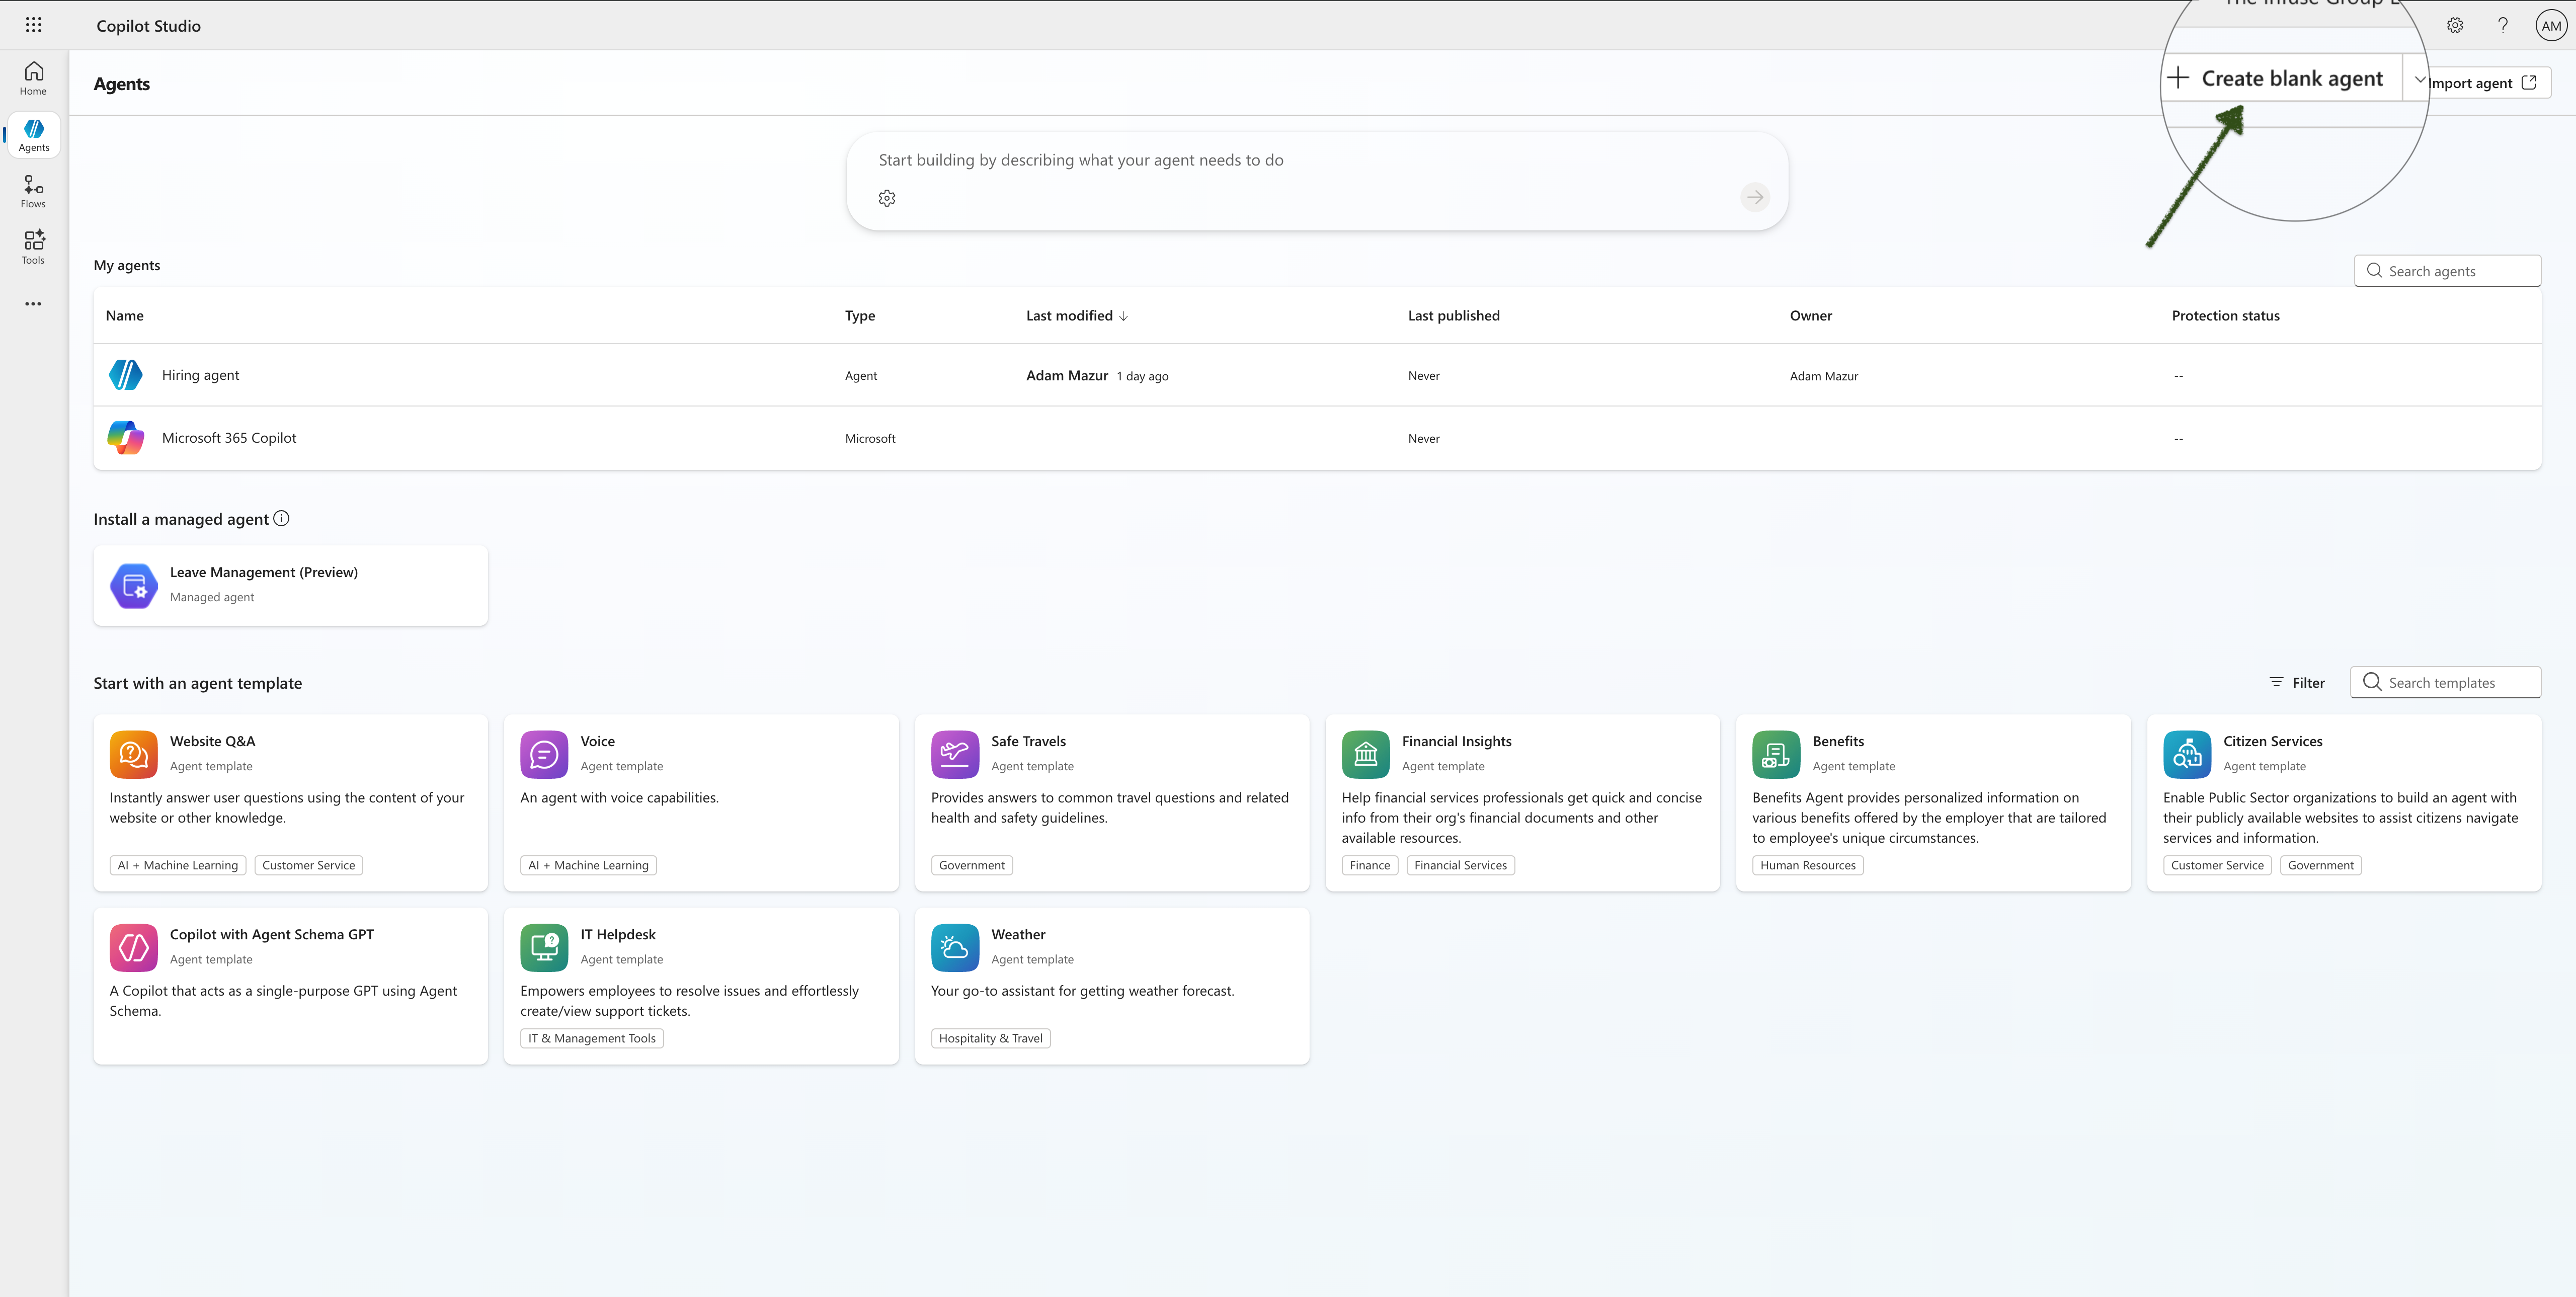The height and width of the screenshot is (1297, 2576).
Task: Go to Home in the sidebar
Action: click(x=33, y=79)
